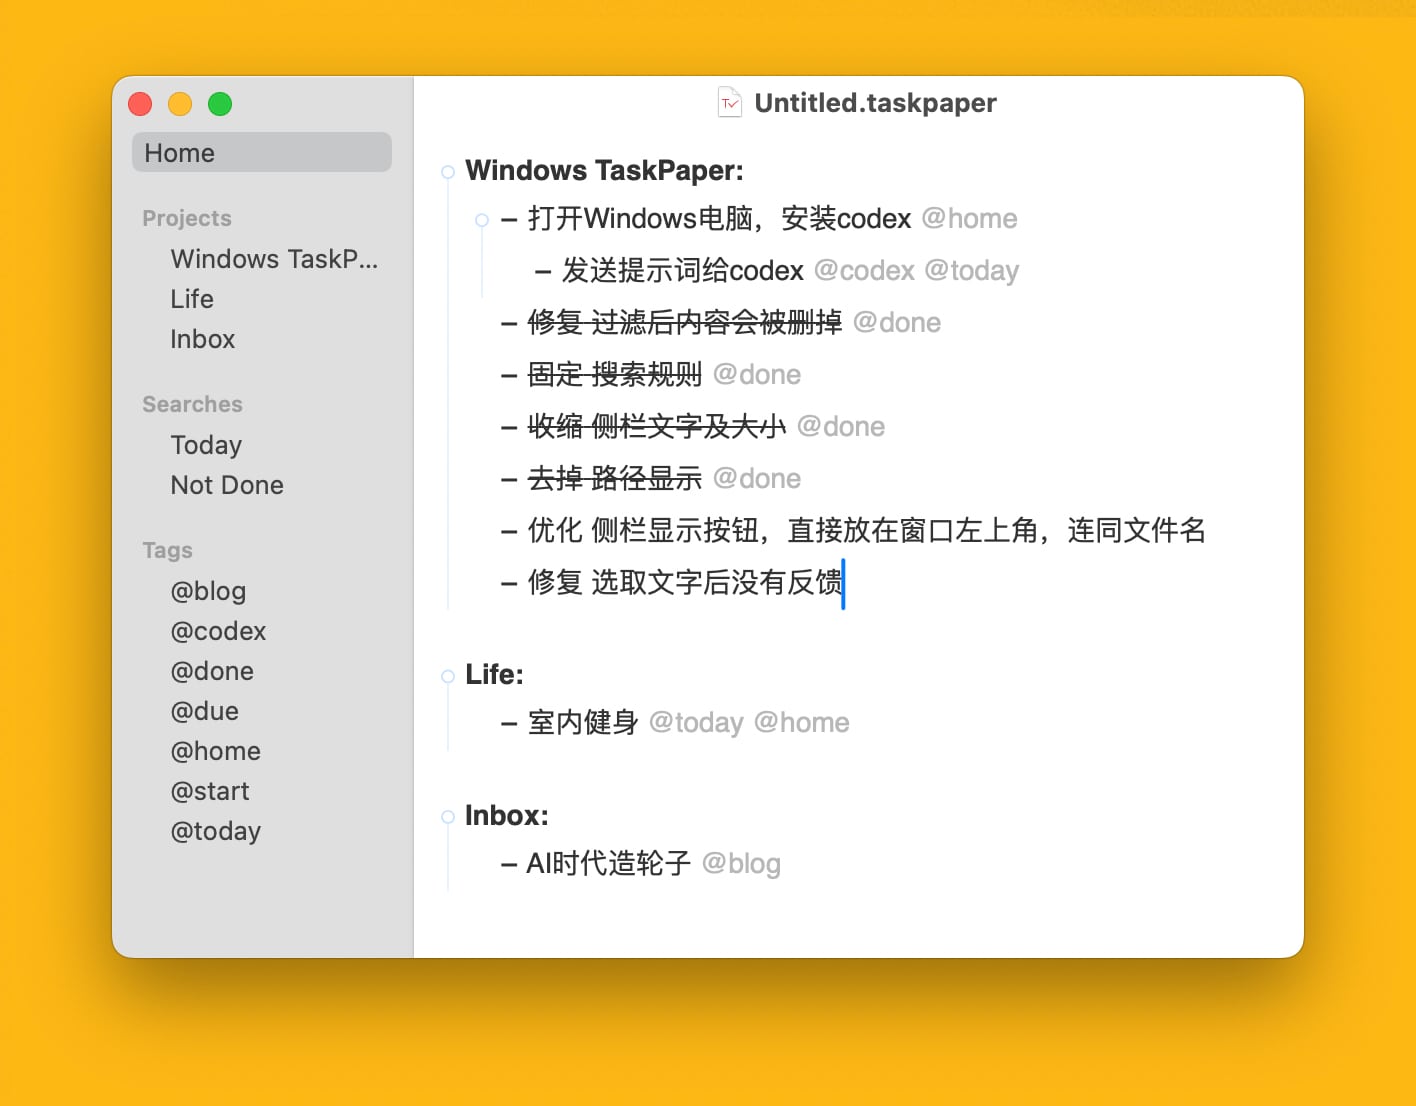Filter by @start tag in sidebar
This screenshot has height=1106, width=1416.
pyautogui.click(x=210, y=791)
